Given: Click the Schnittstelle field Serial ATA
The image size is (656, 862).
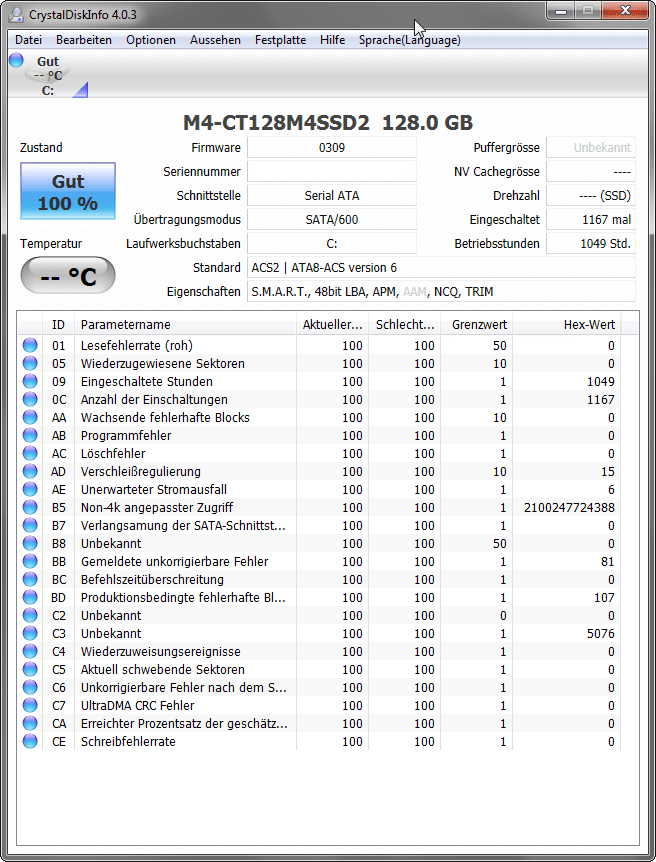Looking at the screenshot, I should pyautogui.click(x=332, y=196).
